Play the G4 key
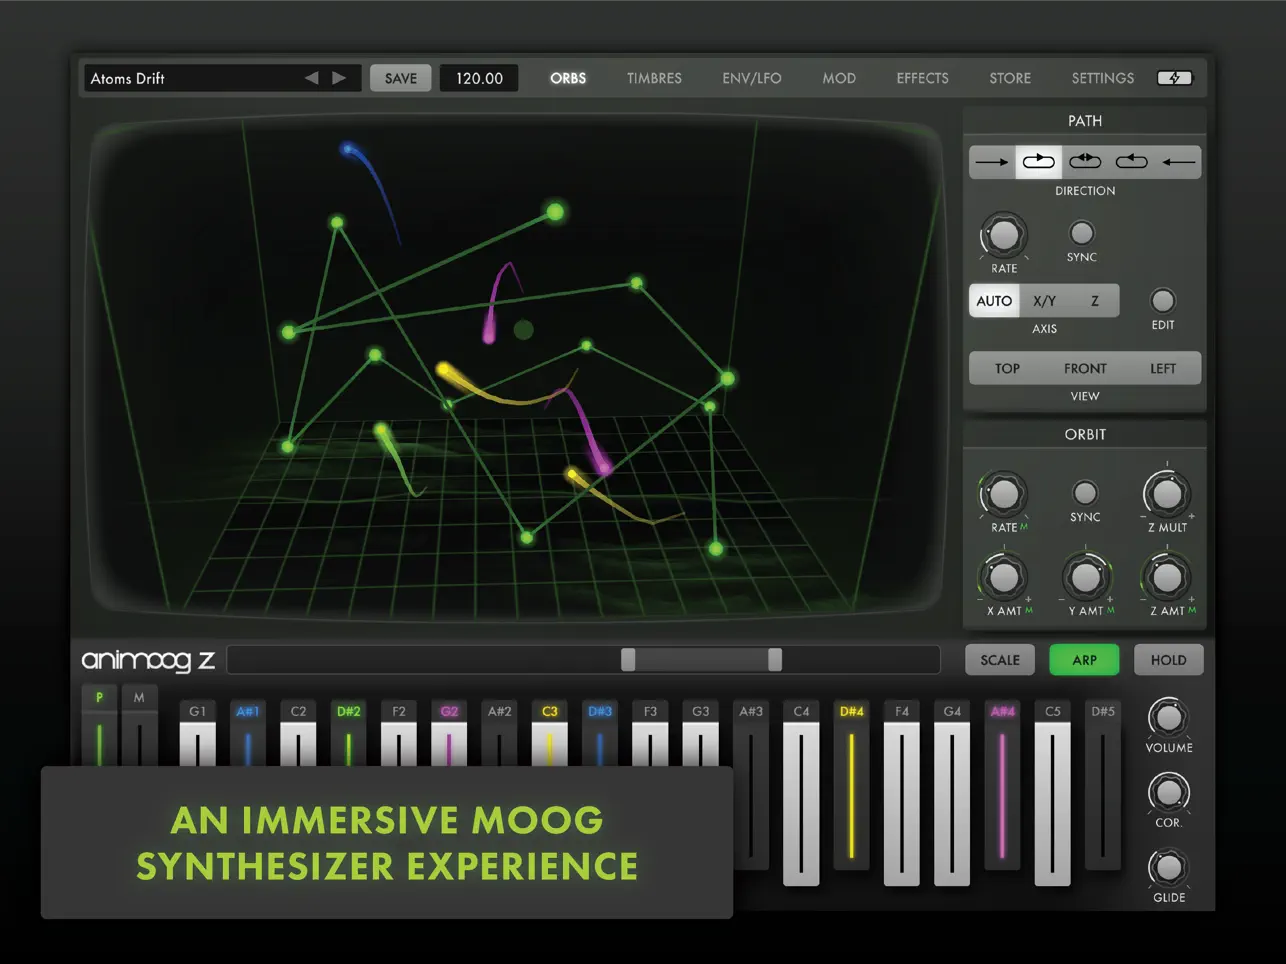Screen dimensions: 1286x964 [952, 793]
